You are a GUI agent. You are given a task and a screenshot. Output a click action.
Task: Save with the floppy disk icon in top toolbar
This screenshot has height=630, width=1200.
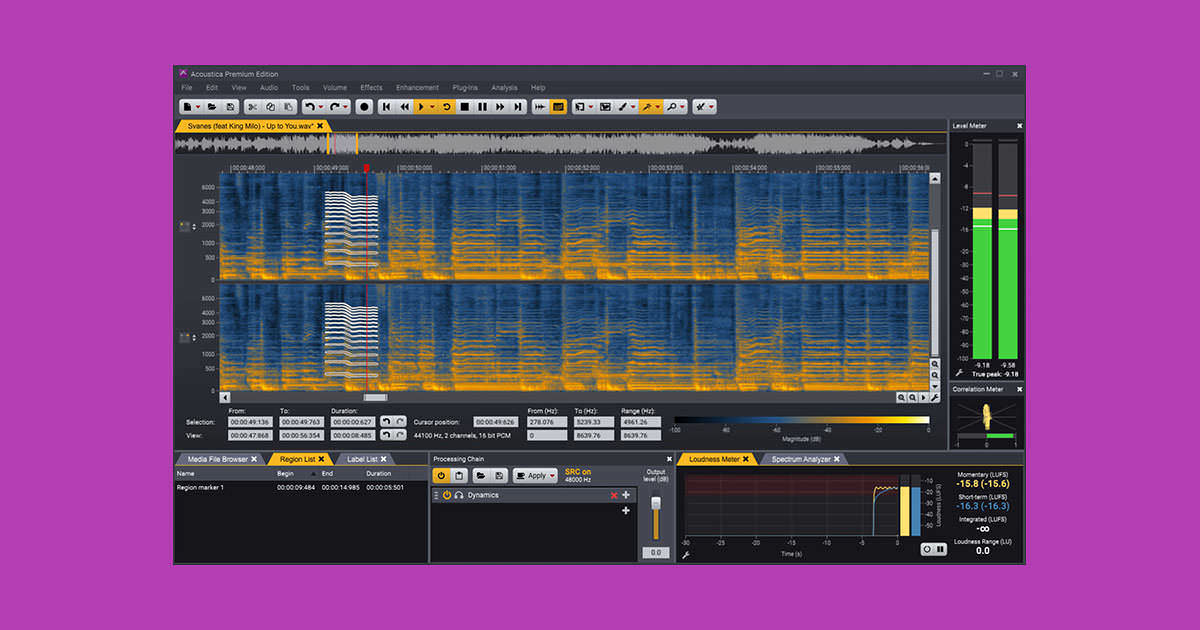pos(230,106)
